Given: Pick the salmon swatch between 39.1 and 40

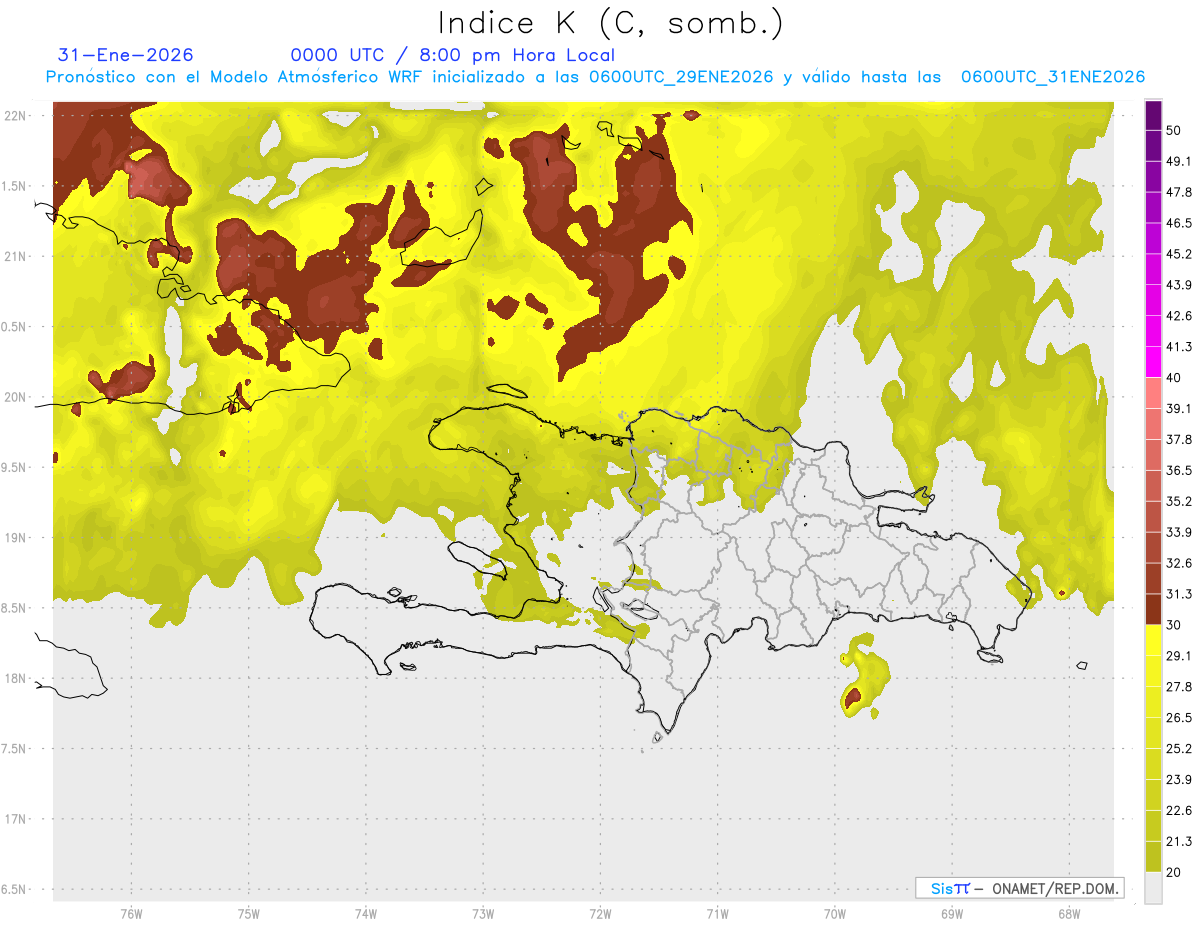Looking at the screenshot, I should click(x=1153, y=393).
